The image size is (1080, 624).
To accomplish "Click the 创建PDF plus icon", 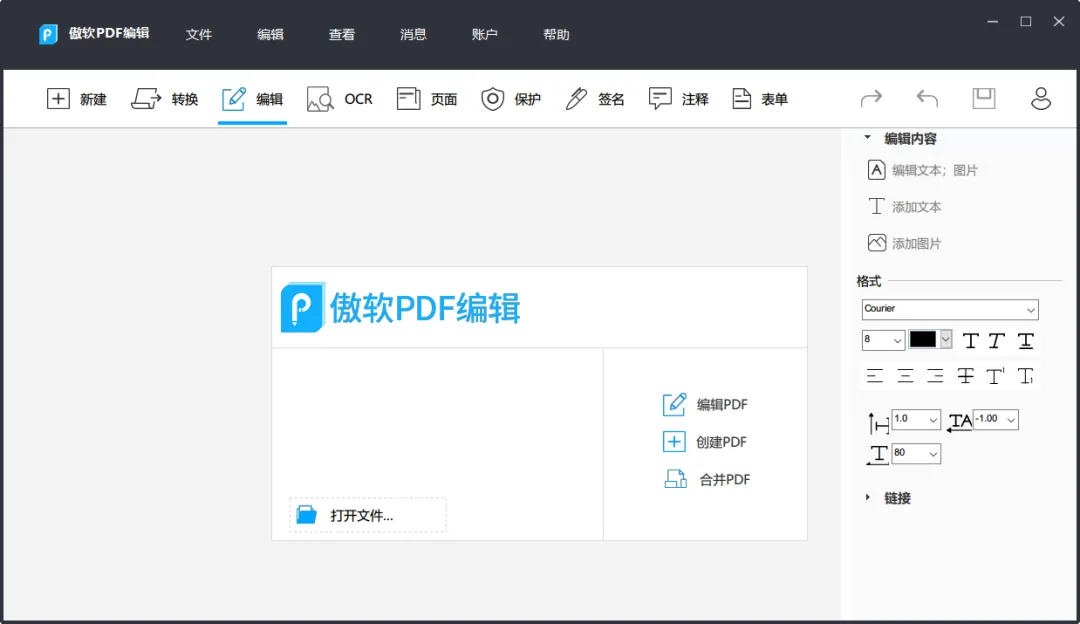I will (674, 441).
